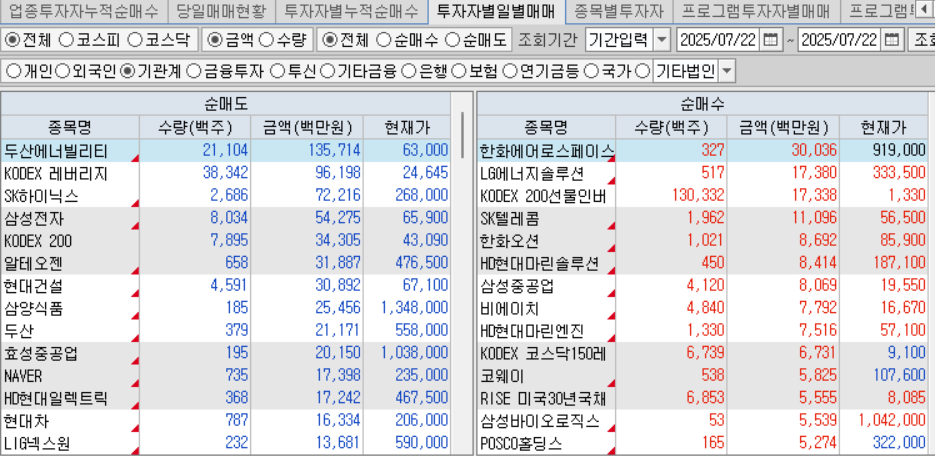Select the 코웨이 stock name
The image size is (935, 456).
point(502,377)
